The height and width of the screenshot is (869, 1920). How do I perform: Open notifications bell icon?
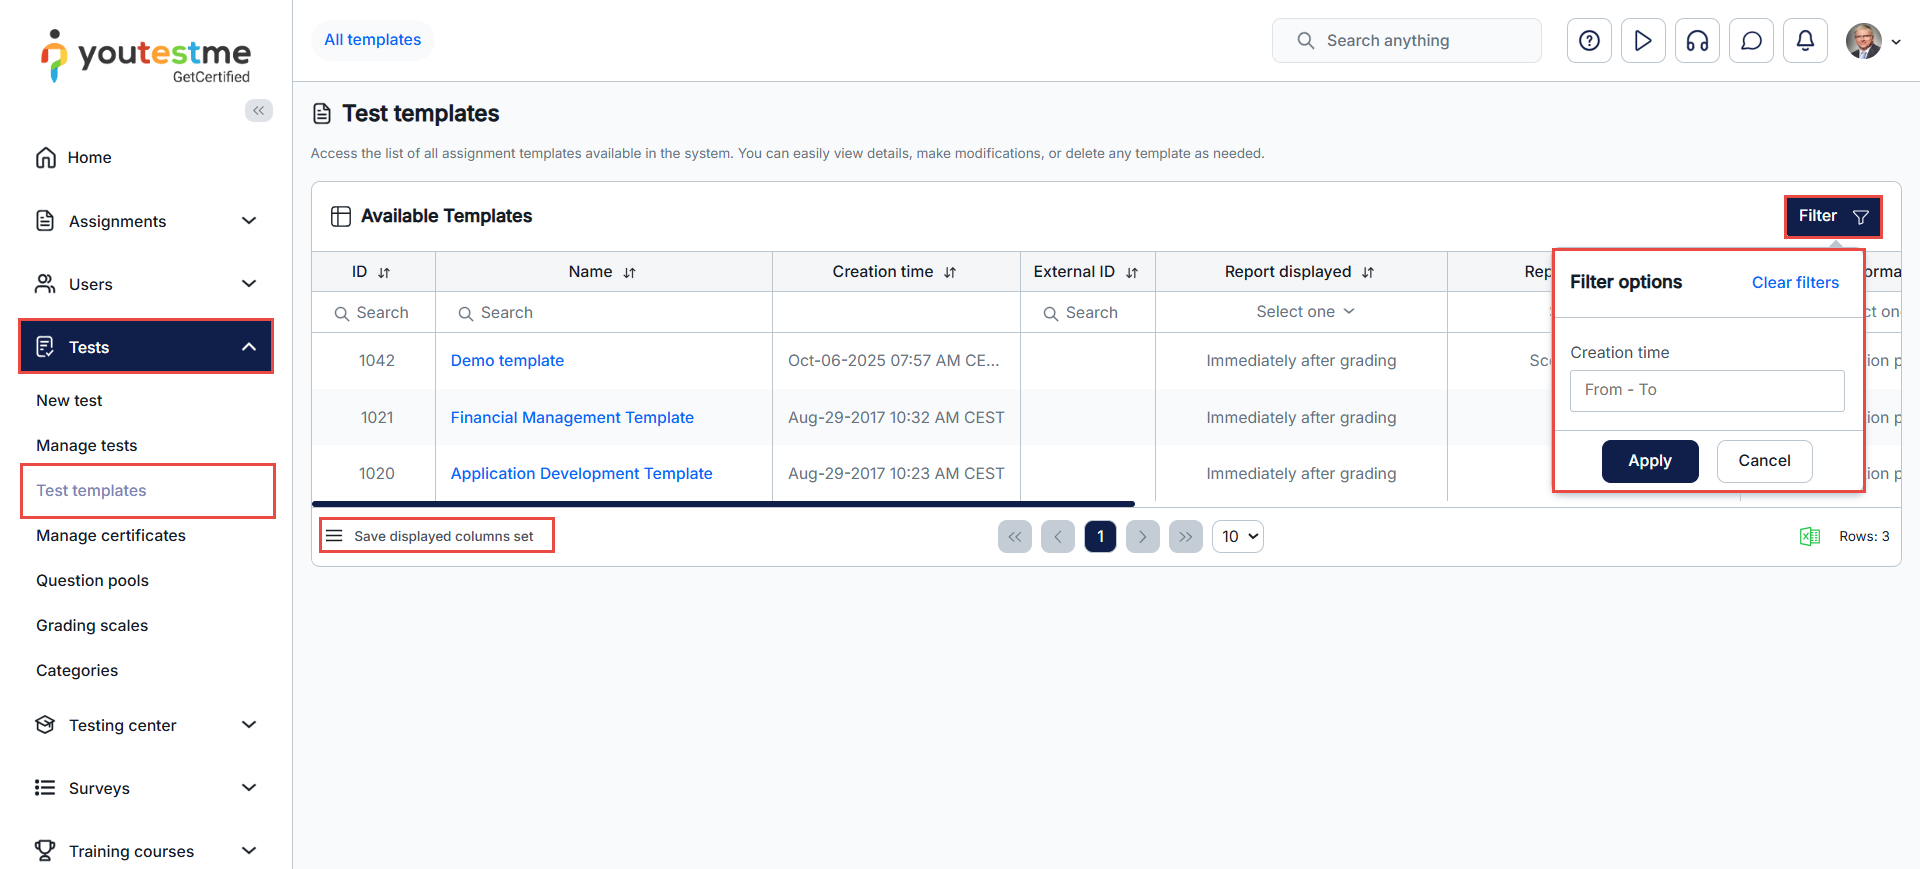pos(1805,41)
